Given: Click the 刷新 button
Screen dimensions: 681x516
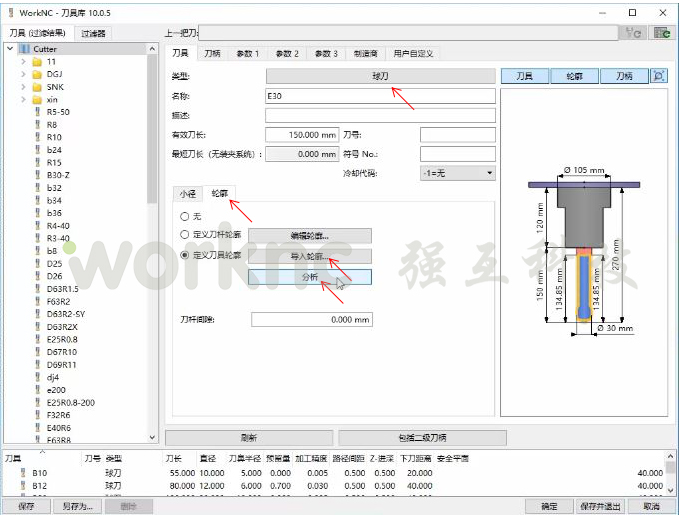Looking at the screenshot, I should coord(249,437).
